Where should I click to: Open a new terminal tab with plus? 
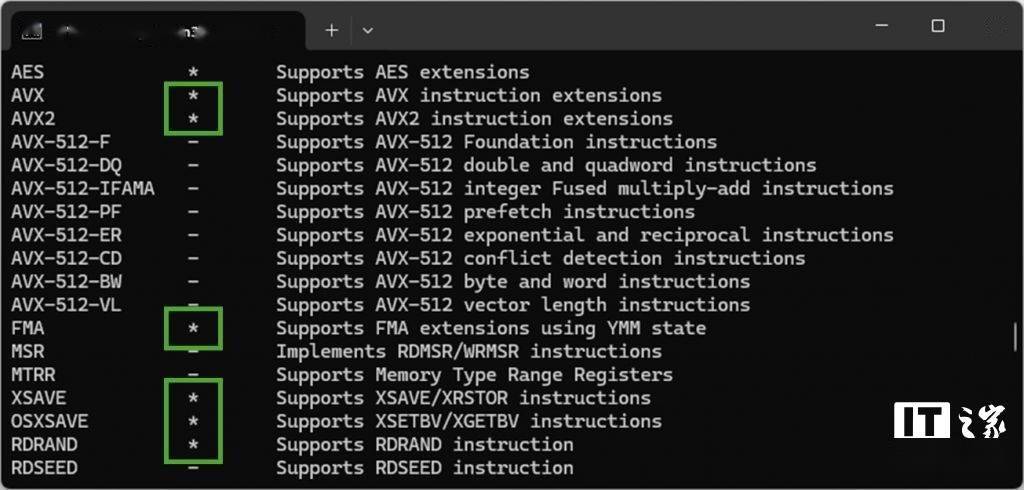tap(332, 30)
